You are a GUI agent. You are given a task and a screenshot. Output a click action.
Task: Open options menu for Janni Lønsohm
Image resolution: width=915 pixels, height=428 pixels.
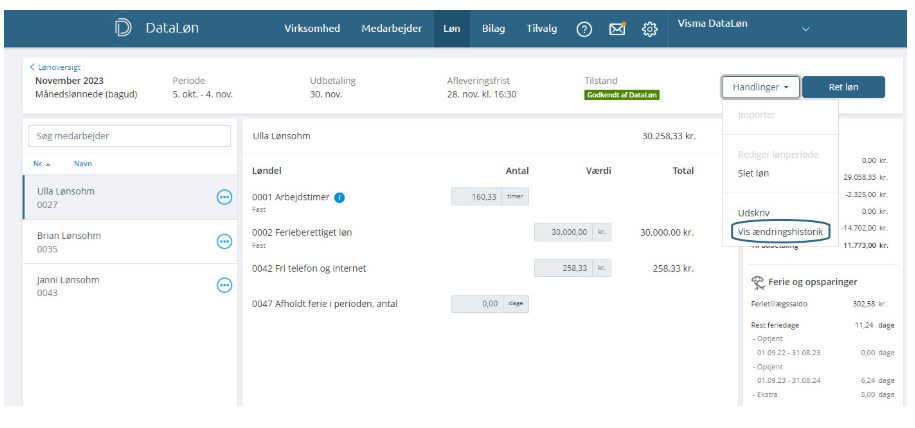pyautogui.click(x=224, y=285)
